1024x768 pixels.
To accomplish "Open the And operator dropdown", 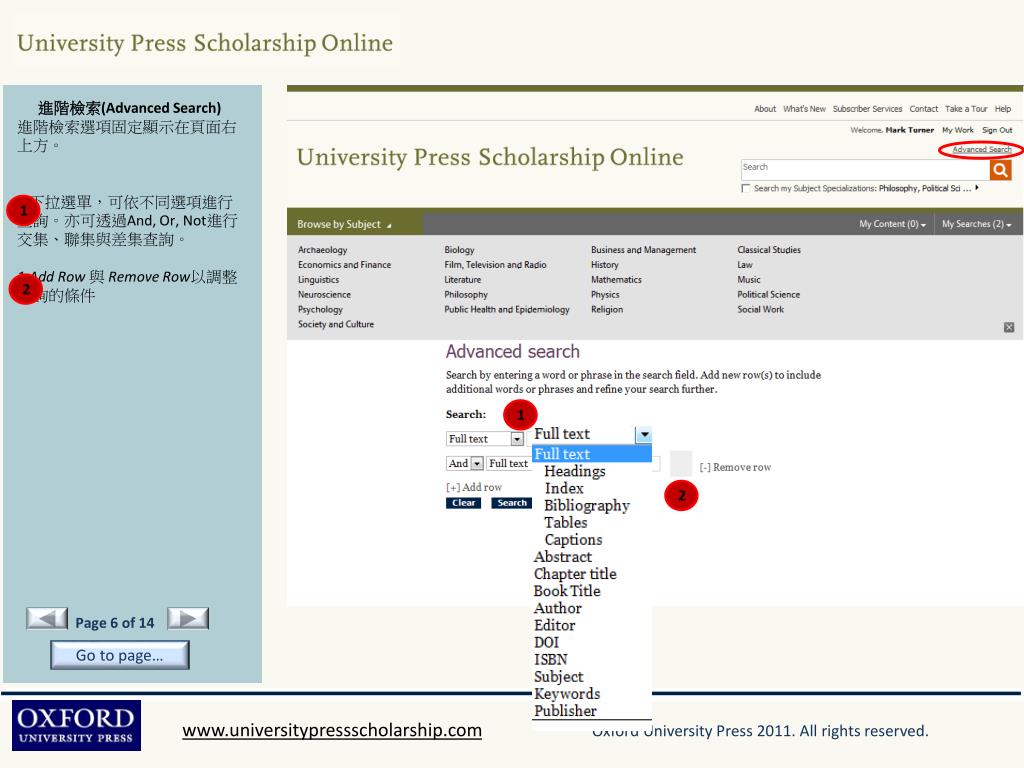I will tap(465, 463).
